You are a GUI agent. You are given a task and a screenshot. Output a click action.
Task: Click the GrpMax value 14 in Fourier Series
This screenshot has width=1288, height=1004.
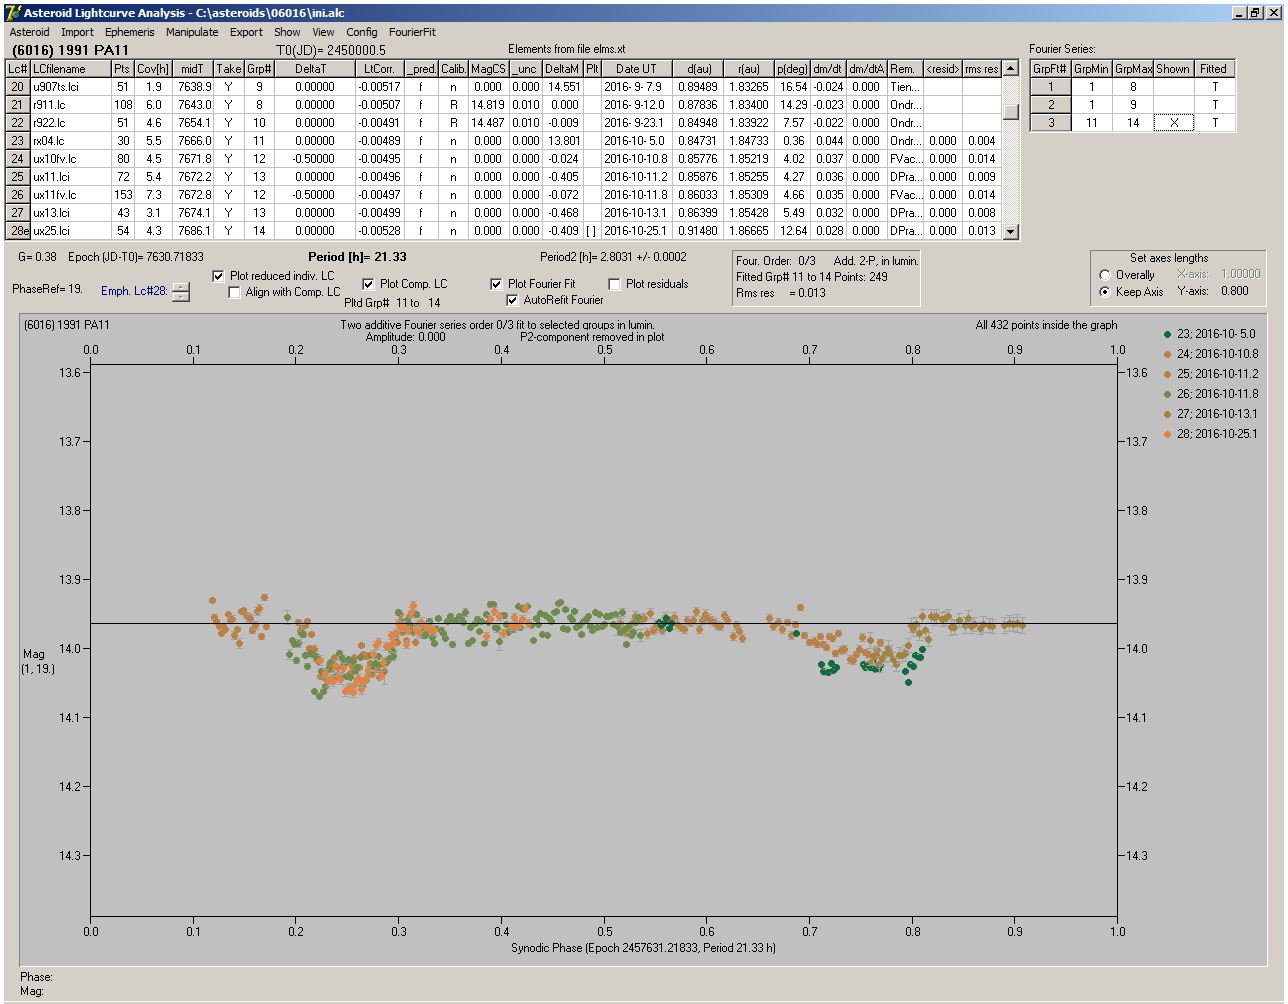click(1134, 123)
